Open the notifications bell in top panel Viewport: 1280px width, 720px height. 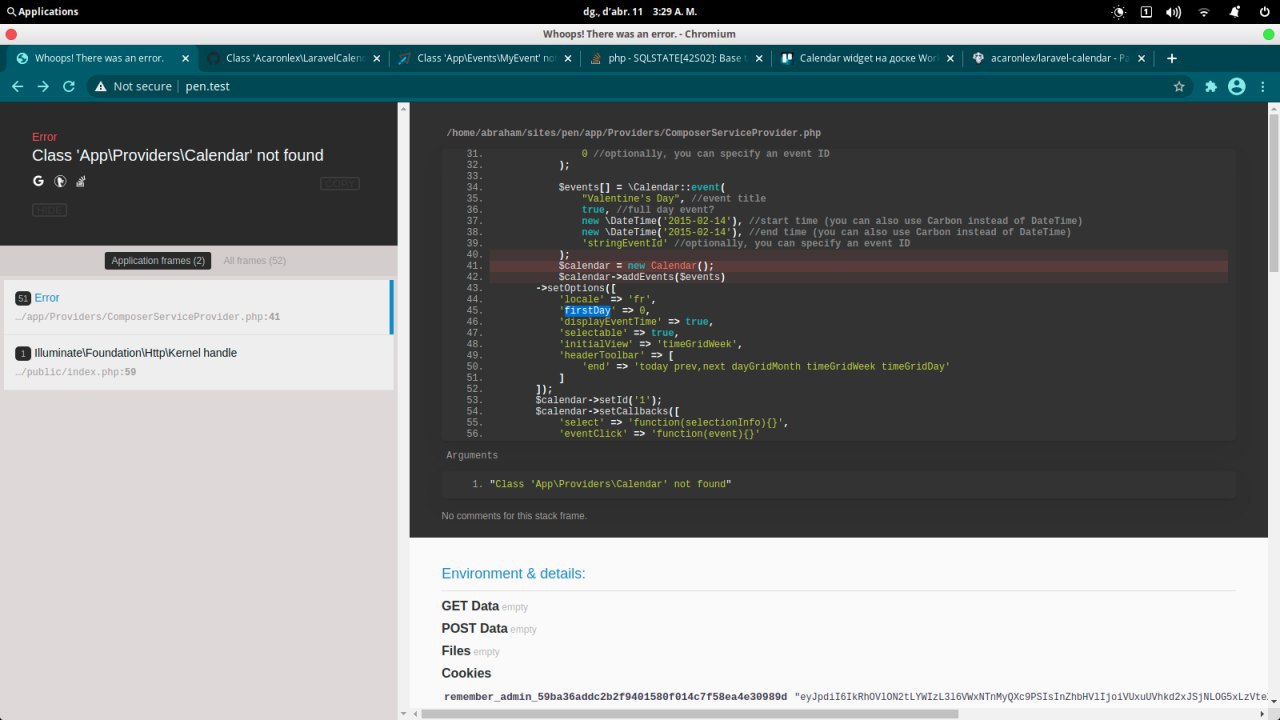click(x=1234, y=11)
